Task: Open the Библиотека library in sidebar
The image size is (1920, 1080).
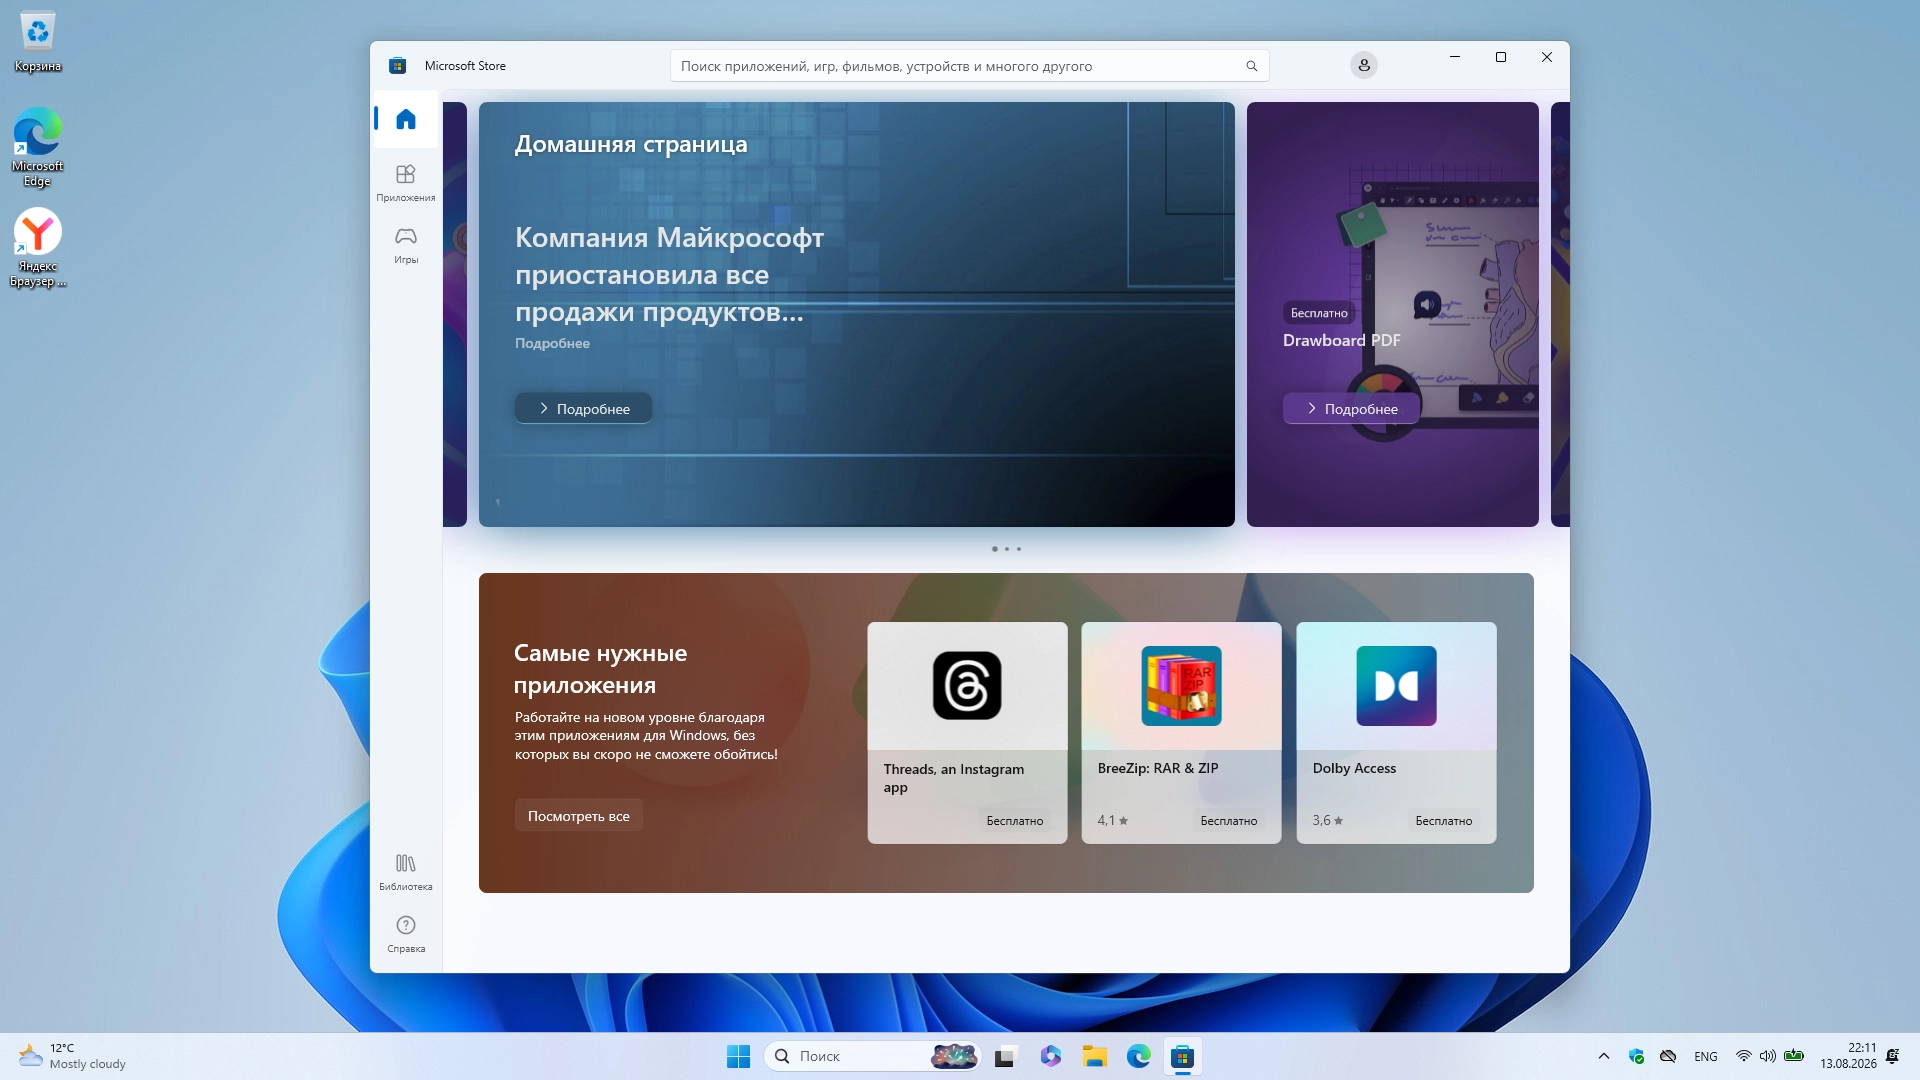Action: pos(405,871)
